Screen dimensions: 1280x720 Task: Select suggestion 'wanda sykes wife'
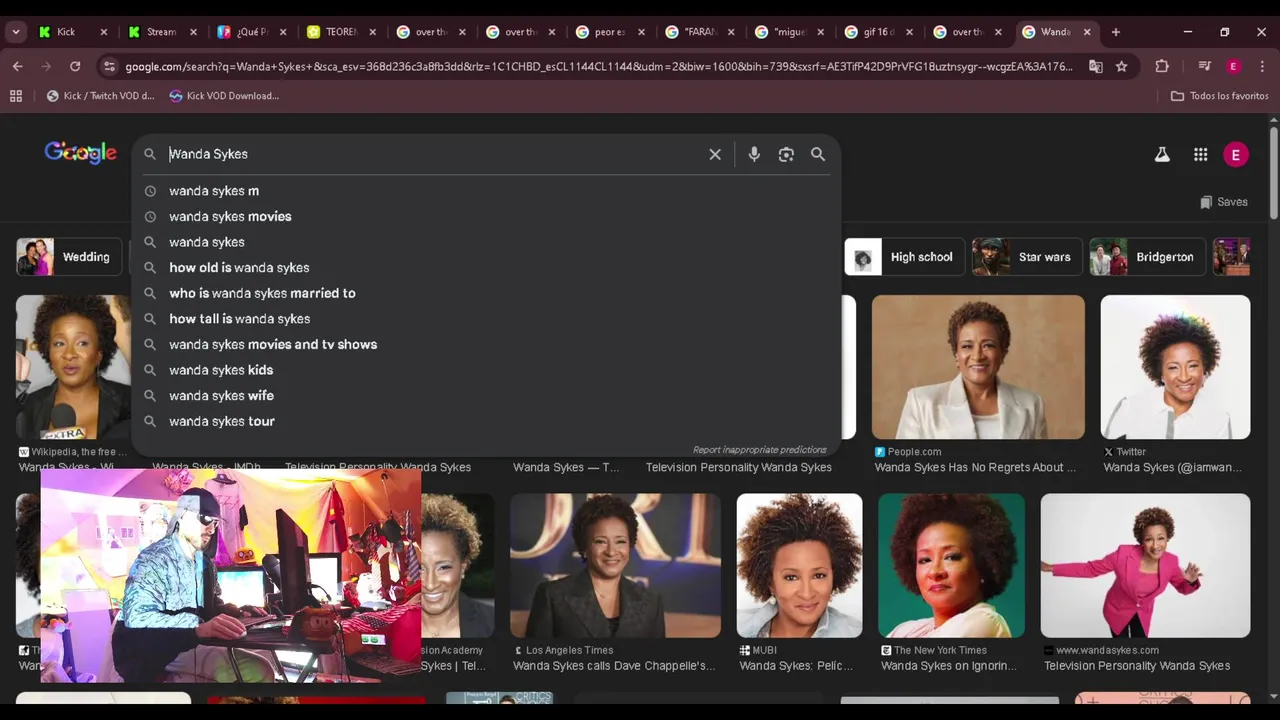(485, 395)
